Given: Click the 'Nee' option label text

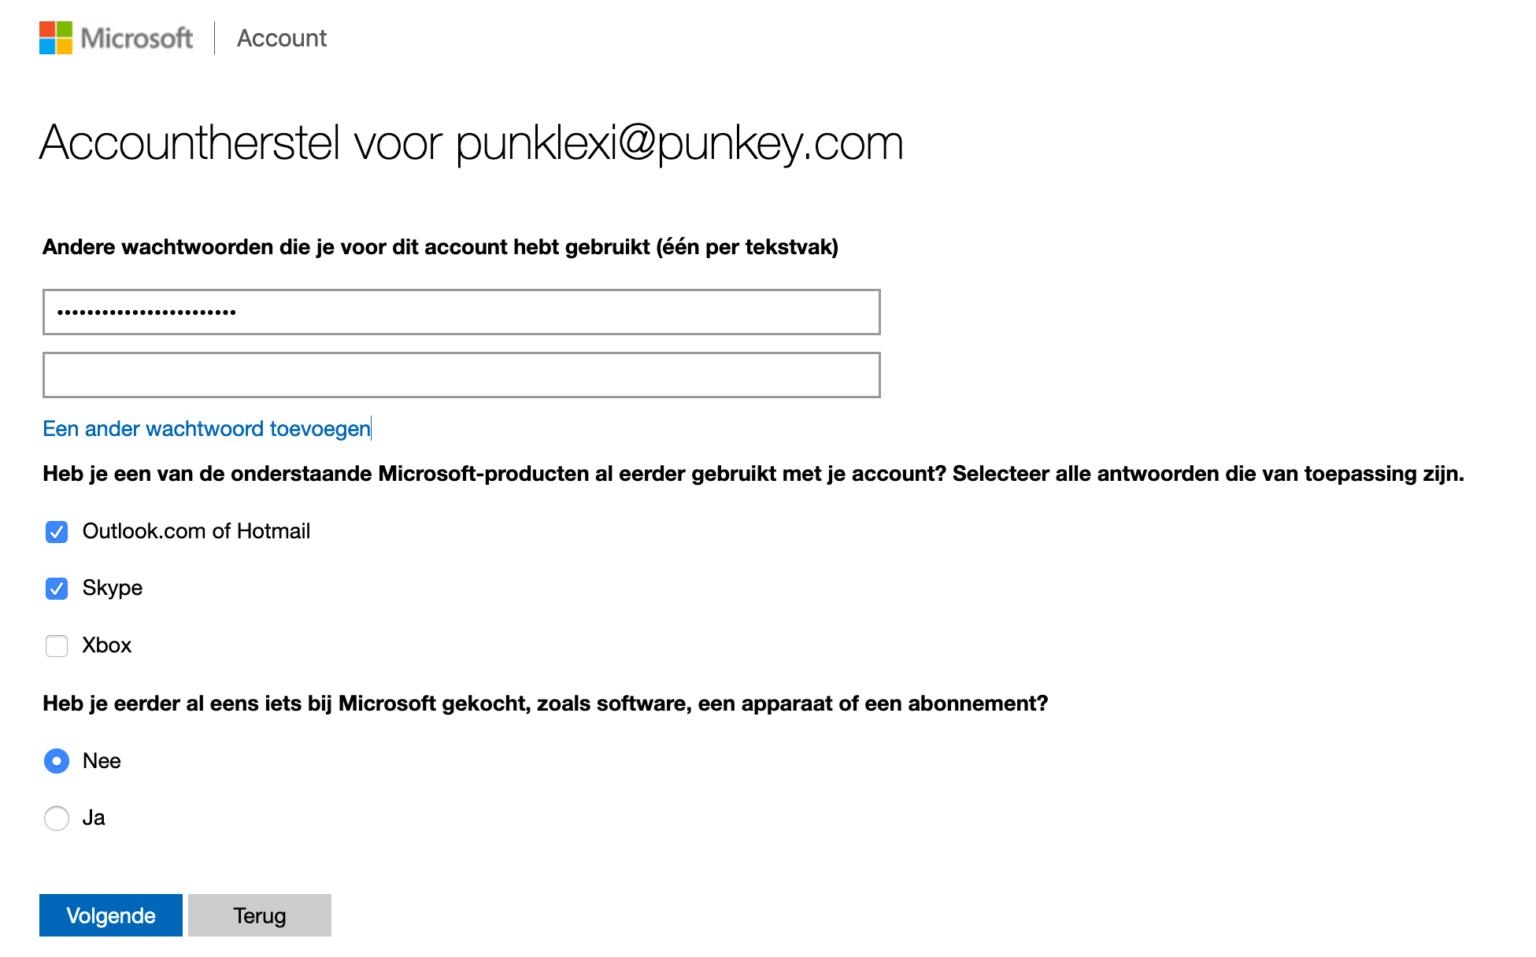Looking at the screenshot, I should tap(101, 761).
